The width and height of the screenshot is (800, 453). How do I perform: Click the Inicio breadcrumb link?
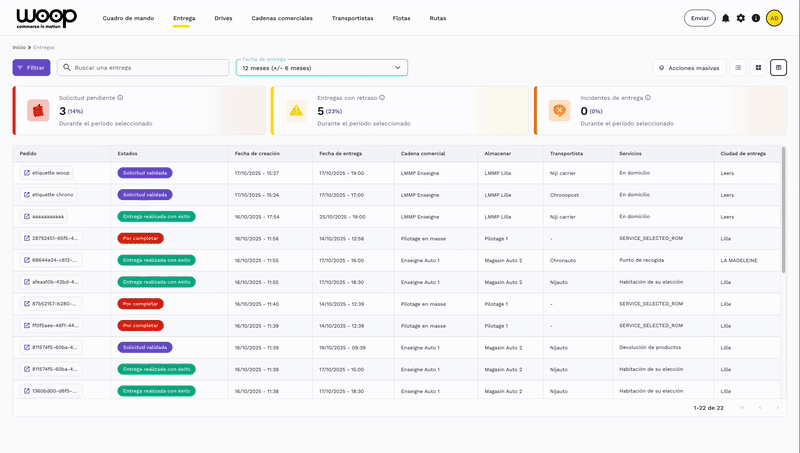(x=19, y=47)
